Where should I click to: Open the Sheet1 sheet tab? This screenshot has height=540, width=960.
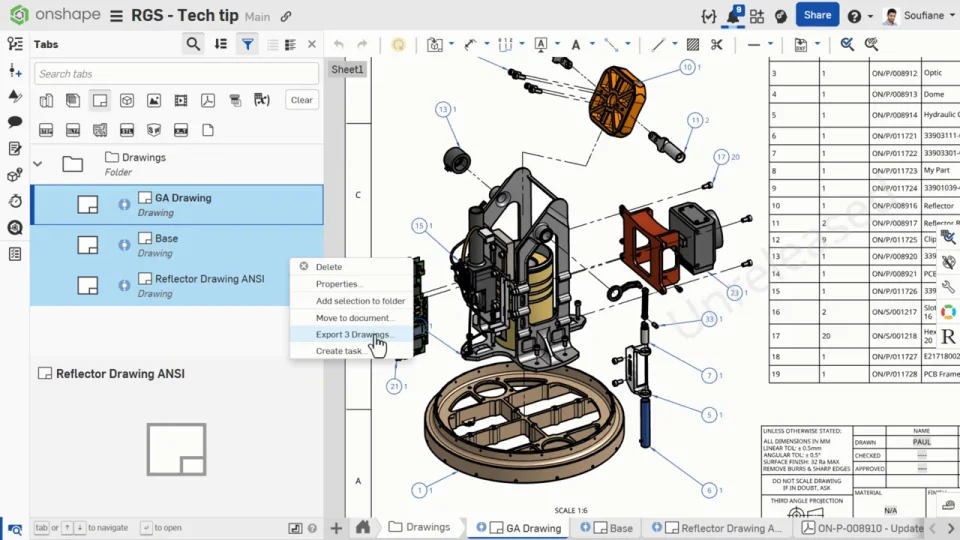pos(347,69)
